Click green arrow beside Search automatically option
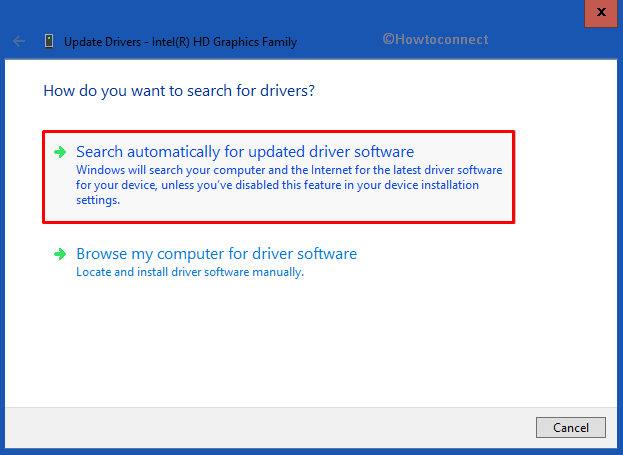This screenshot has height=455, width=623. [60, 152]
